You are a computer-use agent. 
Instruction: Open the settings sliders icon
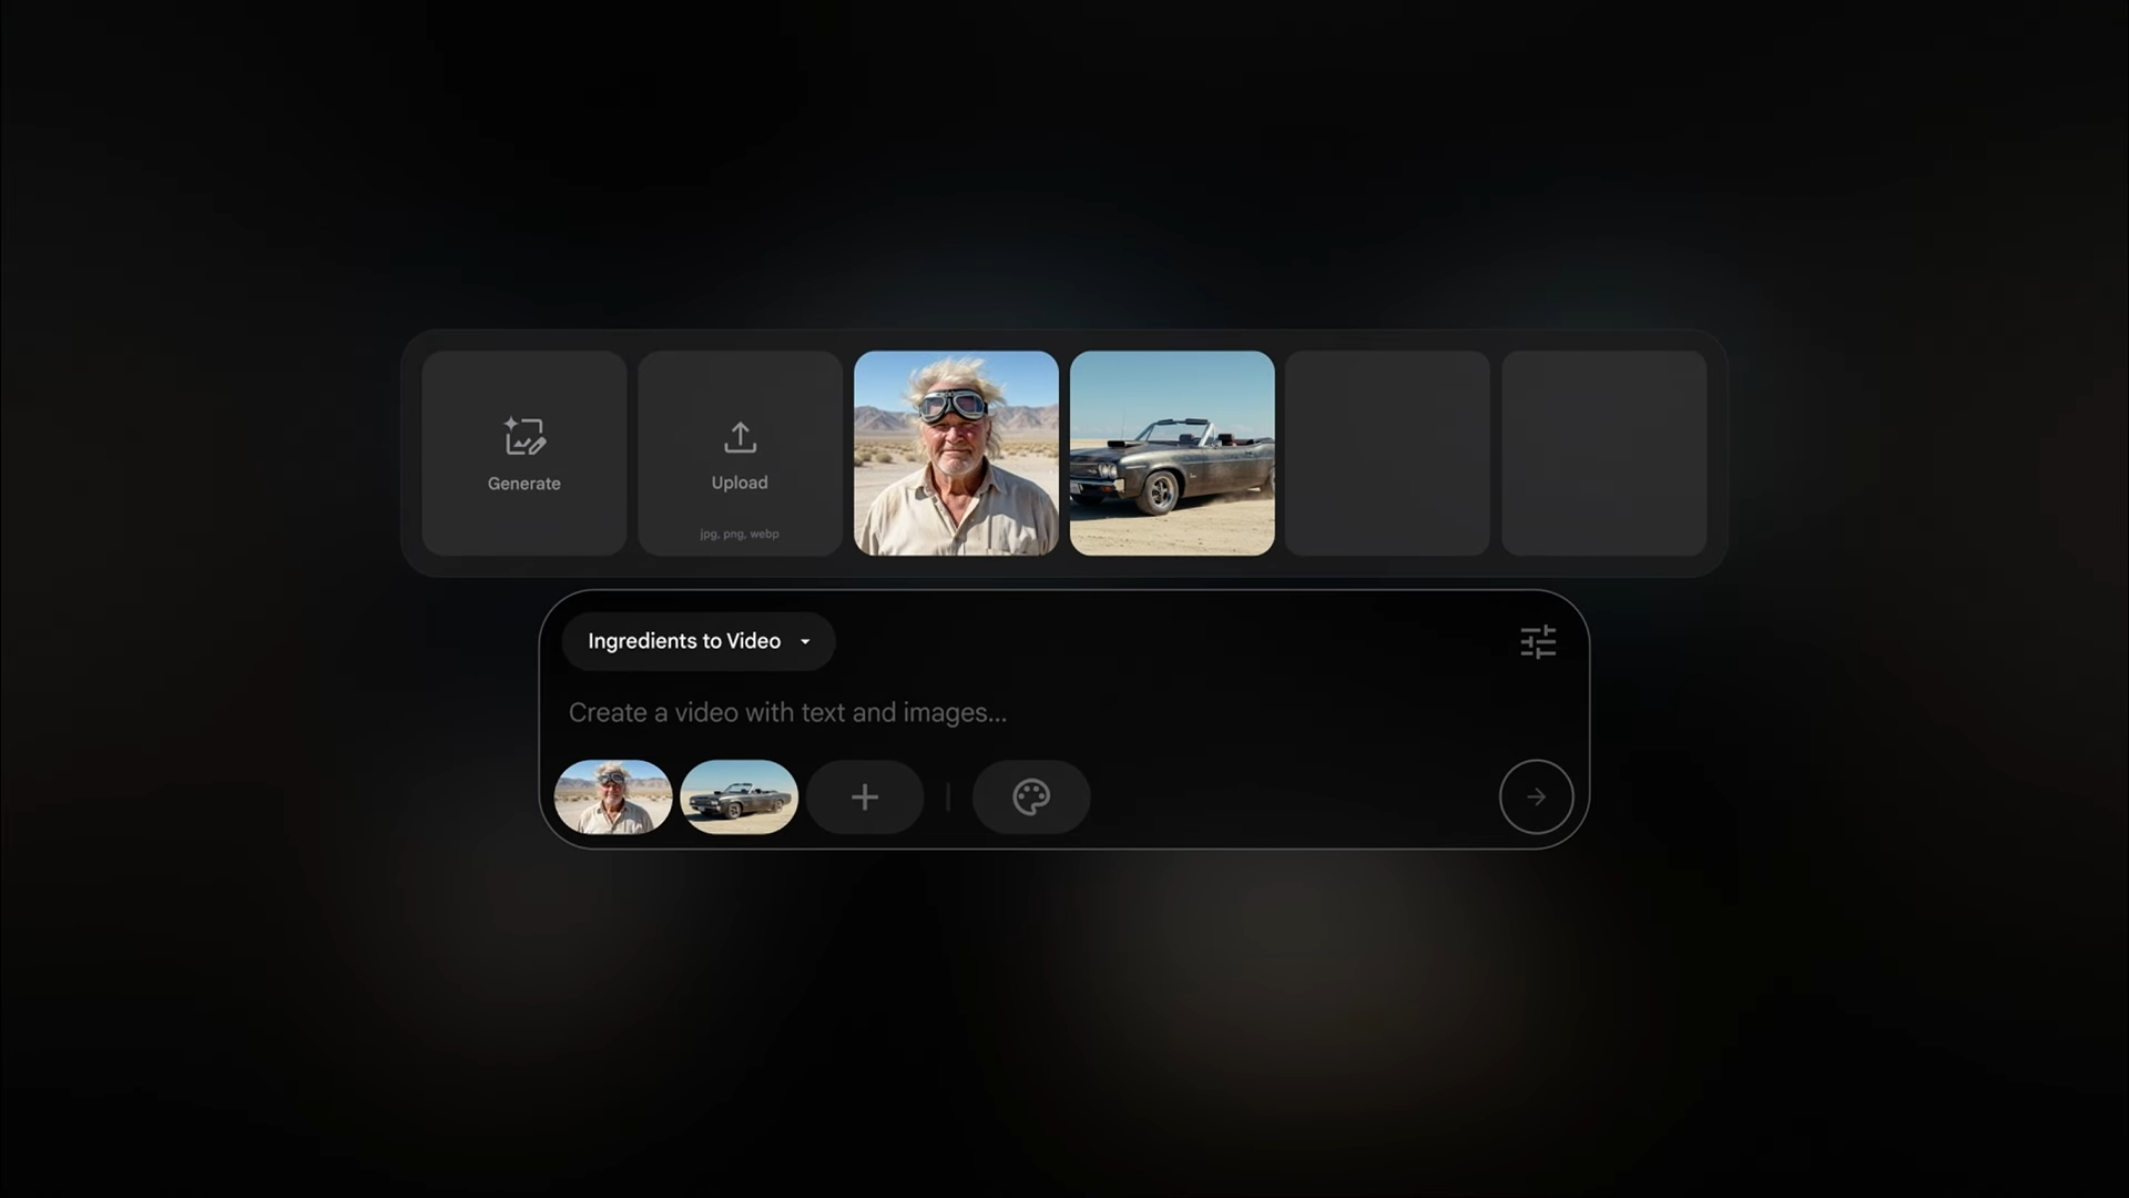(x=1538, y=642)
